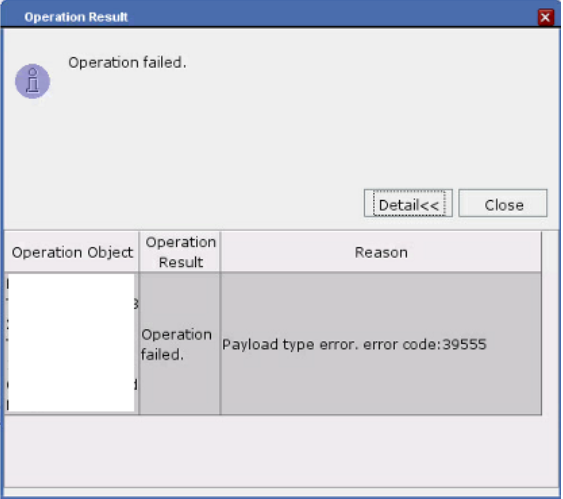
Task: Click the empty area below the results table
Action: click(x=281, y=451)
